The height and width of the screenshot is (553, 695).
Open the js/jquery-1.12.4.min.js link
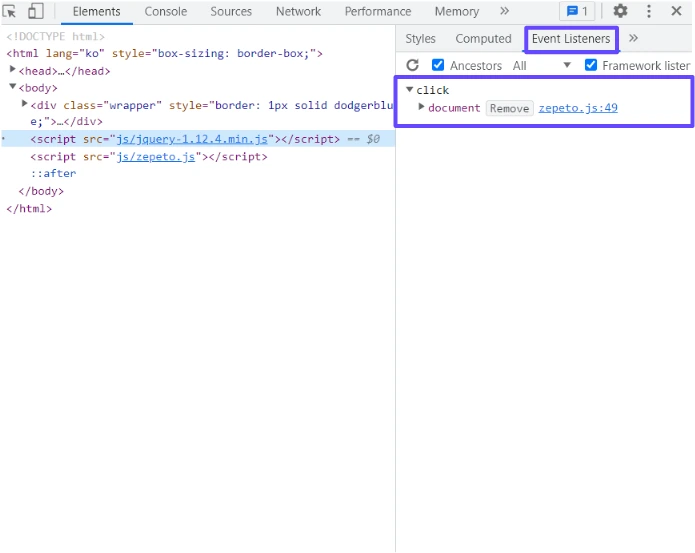point(192,139)
